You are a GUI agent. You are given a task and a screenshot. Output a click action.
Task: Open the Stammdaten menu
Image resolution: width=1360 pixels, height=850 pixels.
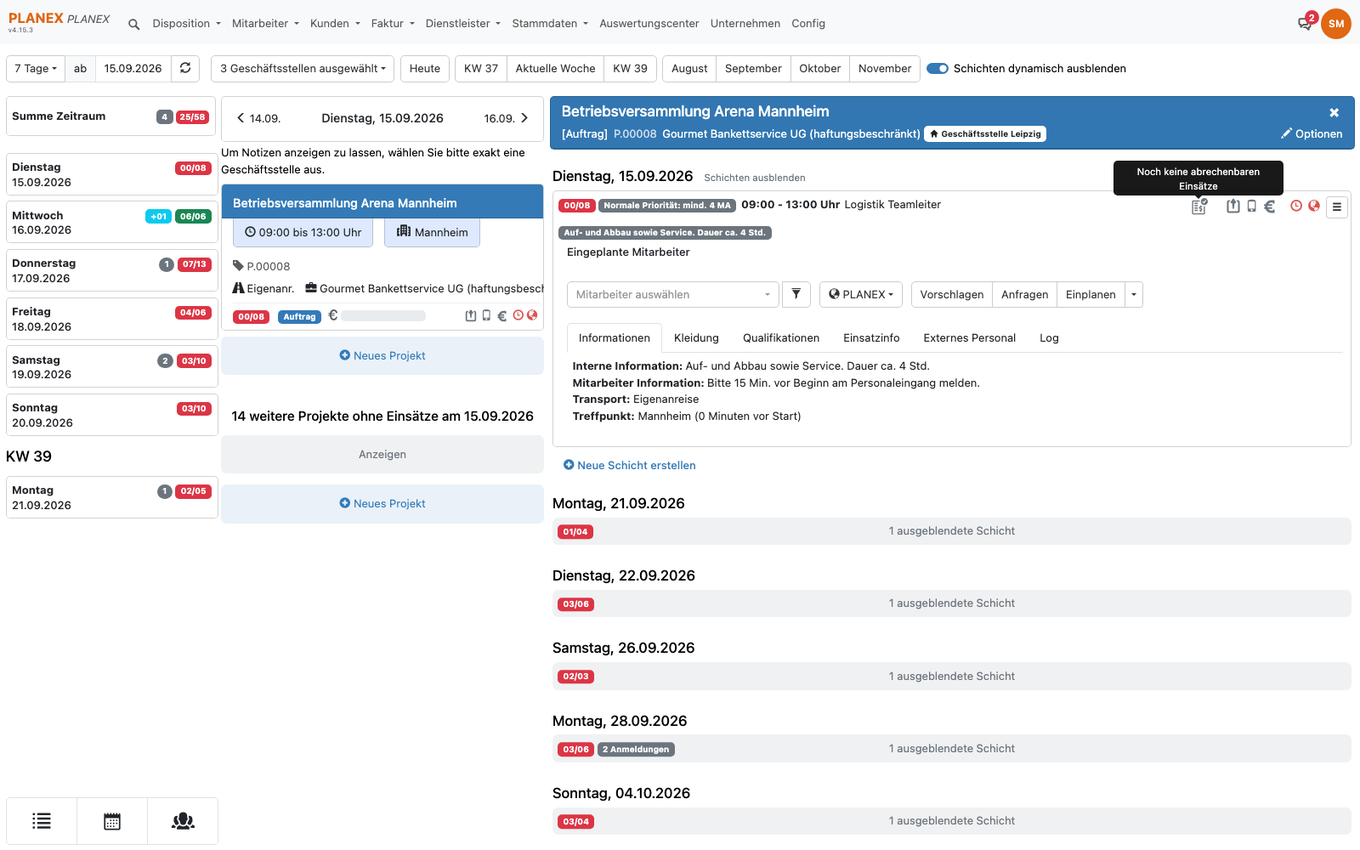549,23
